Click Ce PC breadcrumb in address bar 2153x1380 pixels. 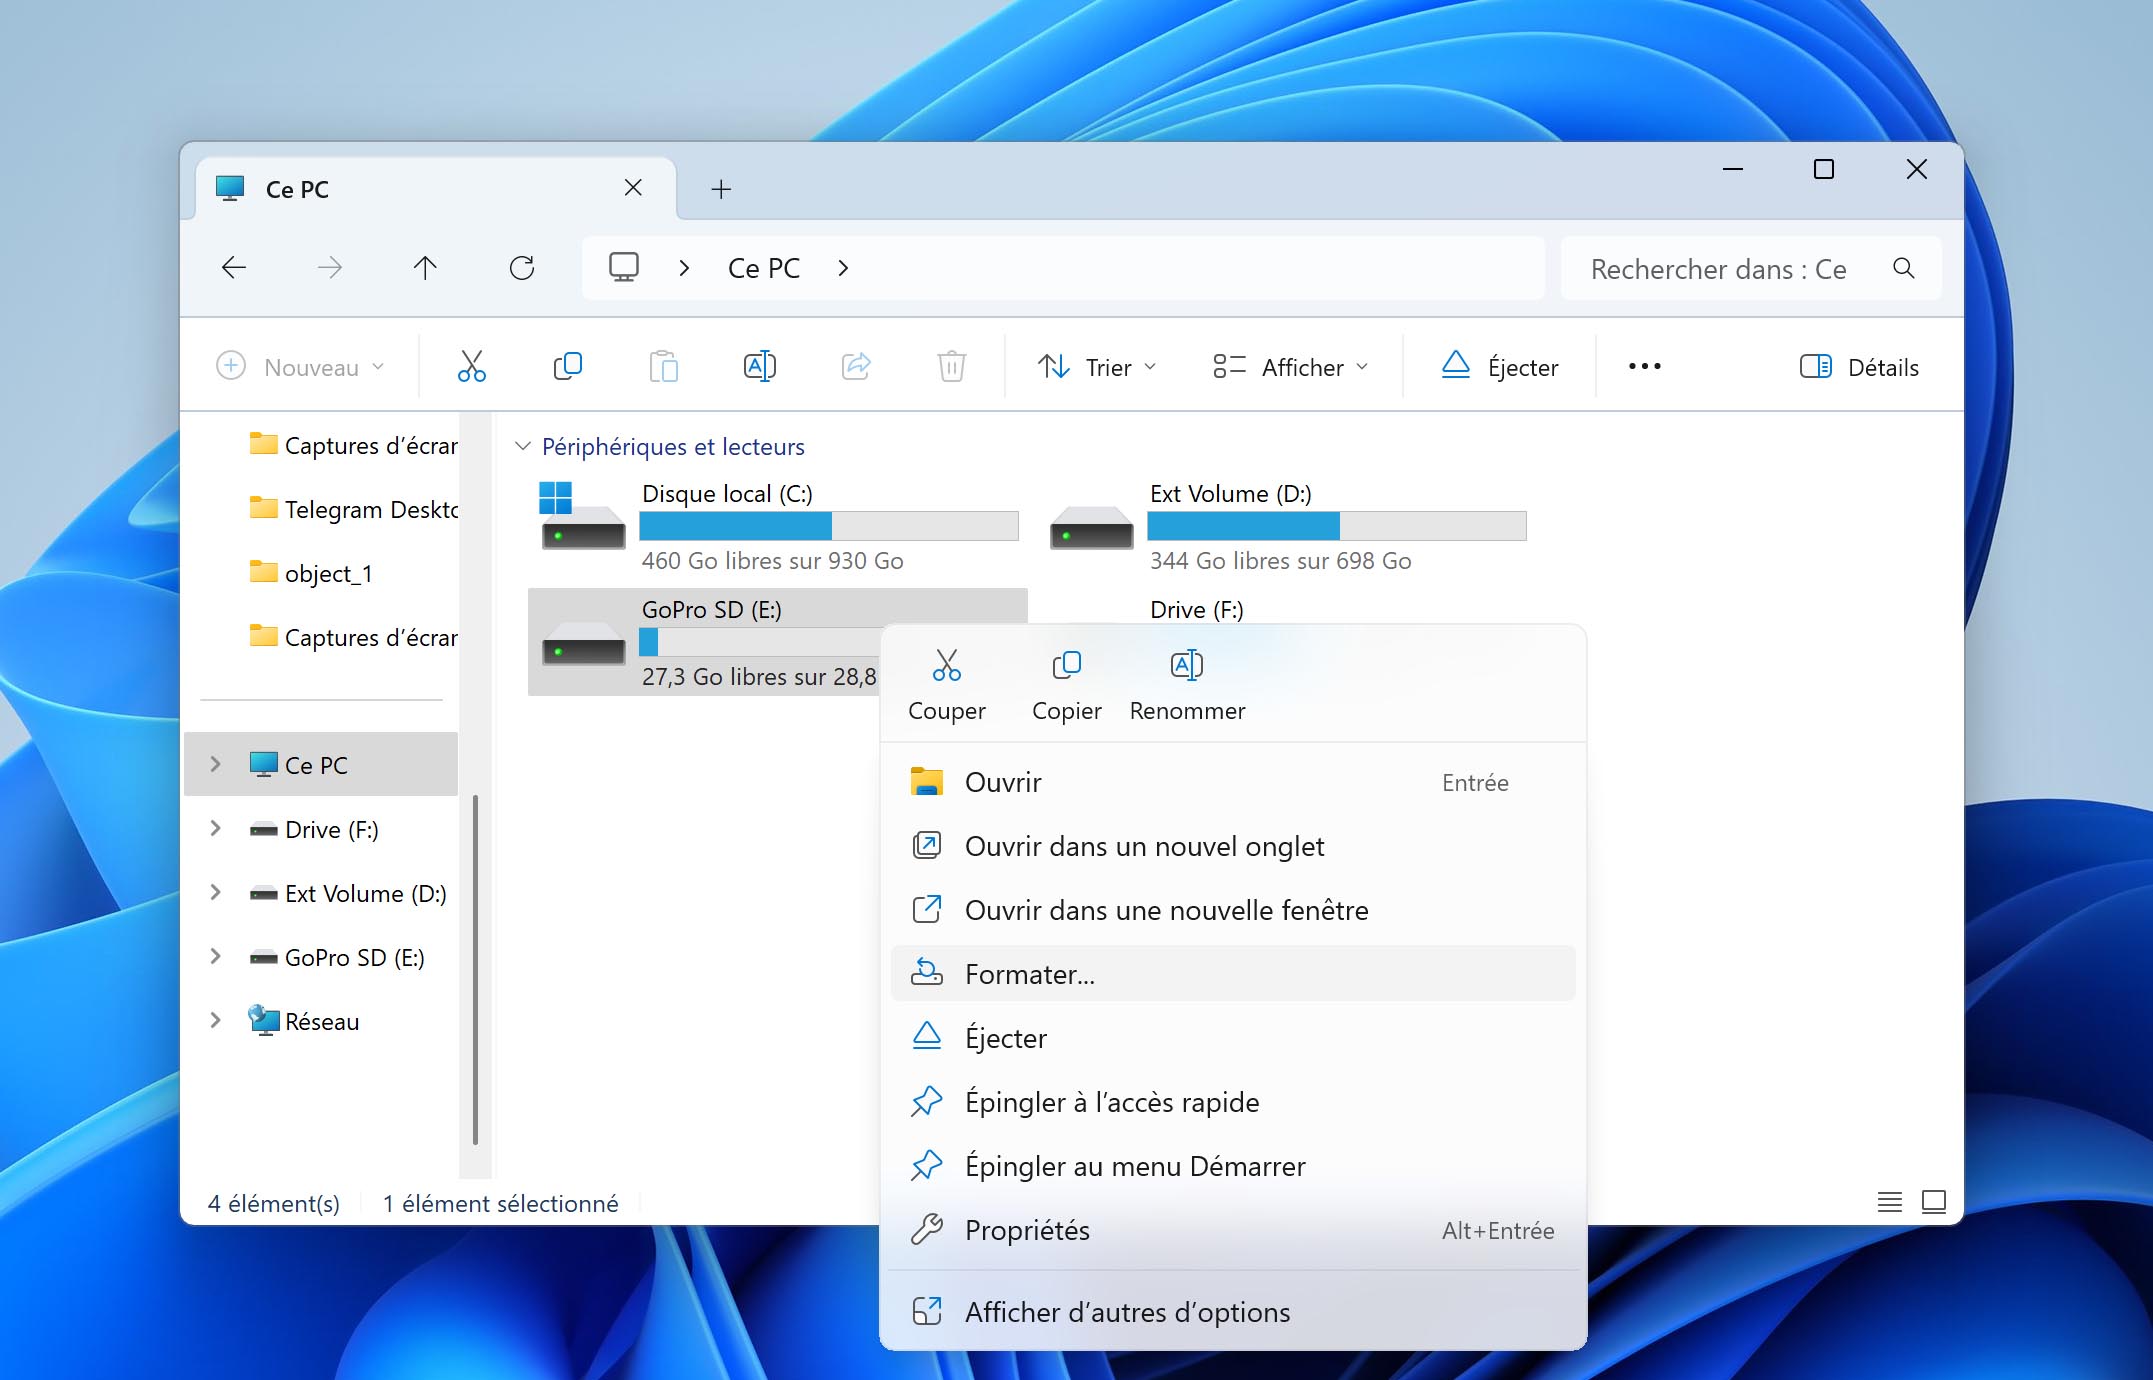click(x=764, y=268)
